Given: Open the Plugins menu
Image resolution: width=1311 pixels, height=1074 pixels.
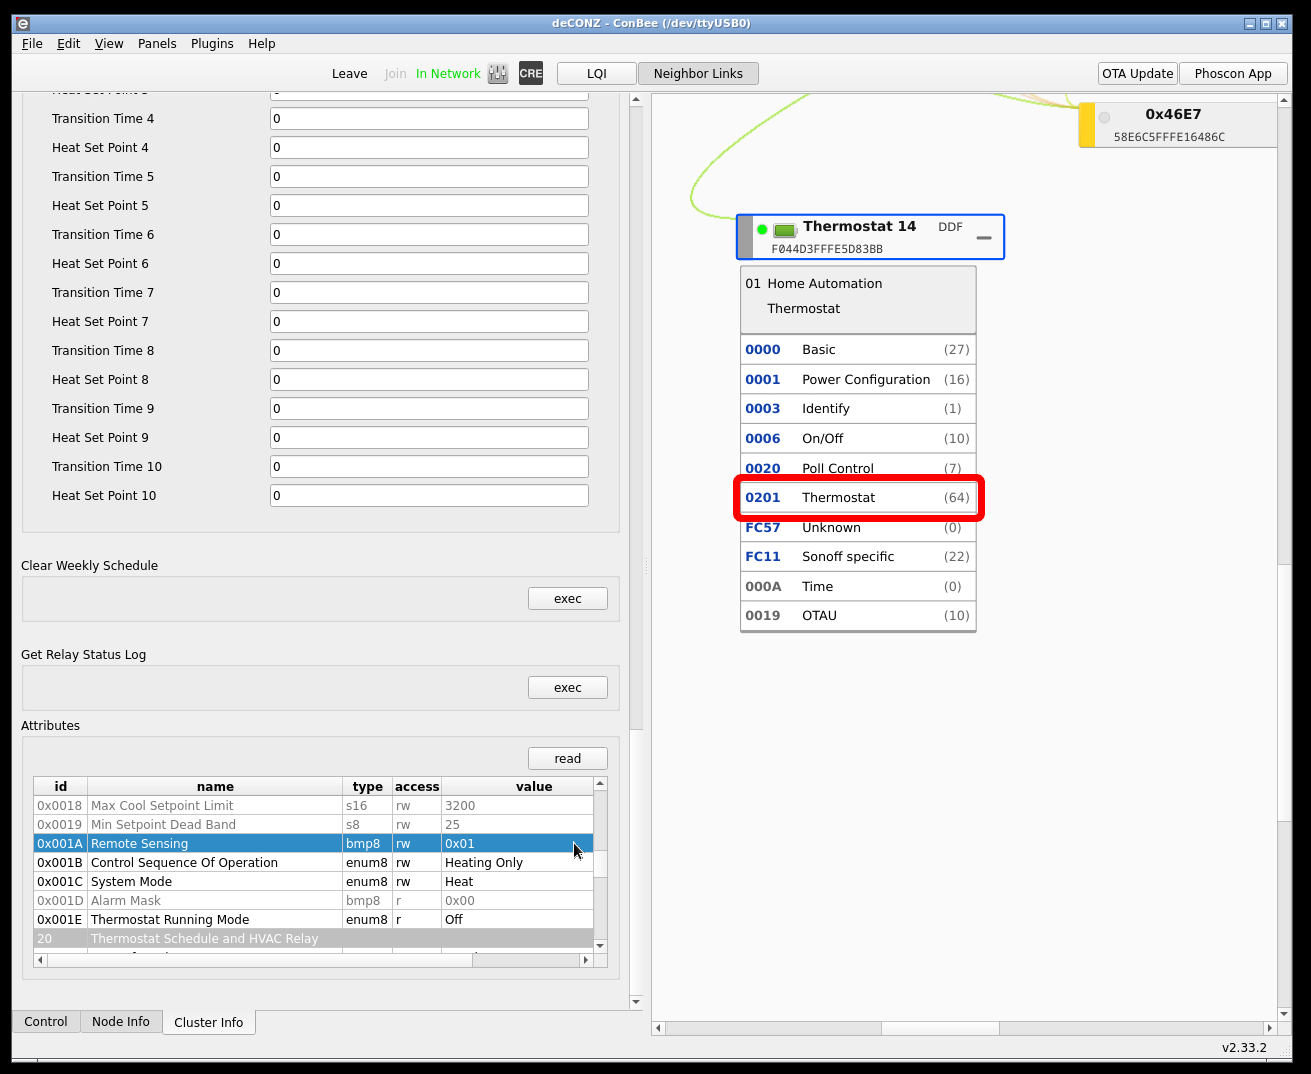Looking at the screenshot, I should pos(212,44).
